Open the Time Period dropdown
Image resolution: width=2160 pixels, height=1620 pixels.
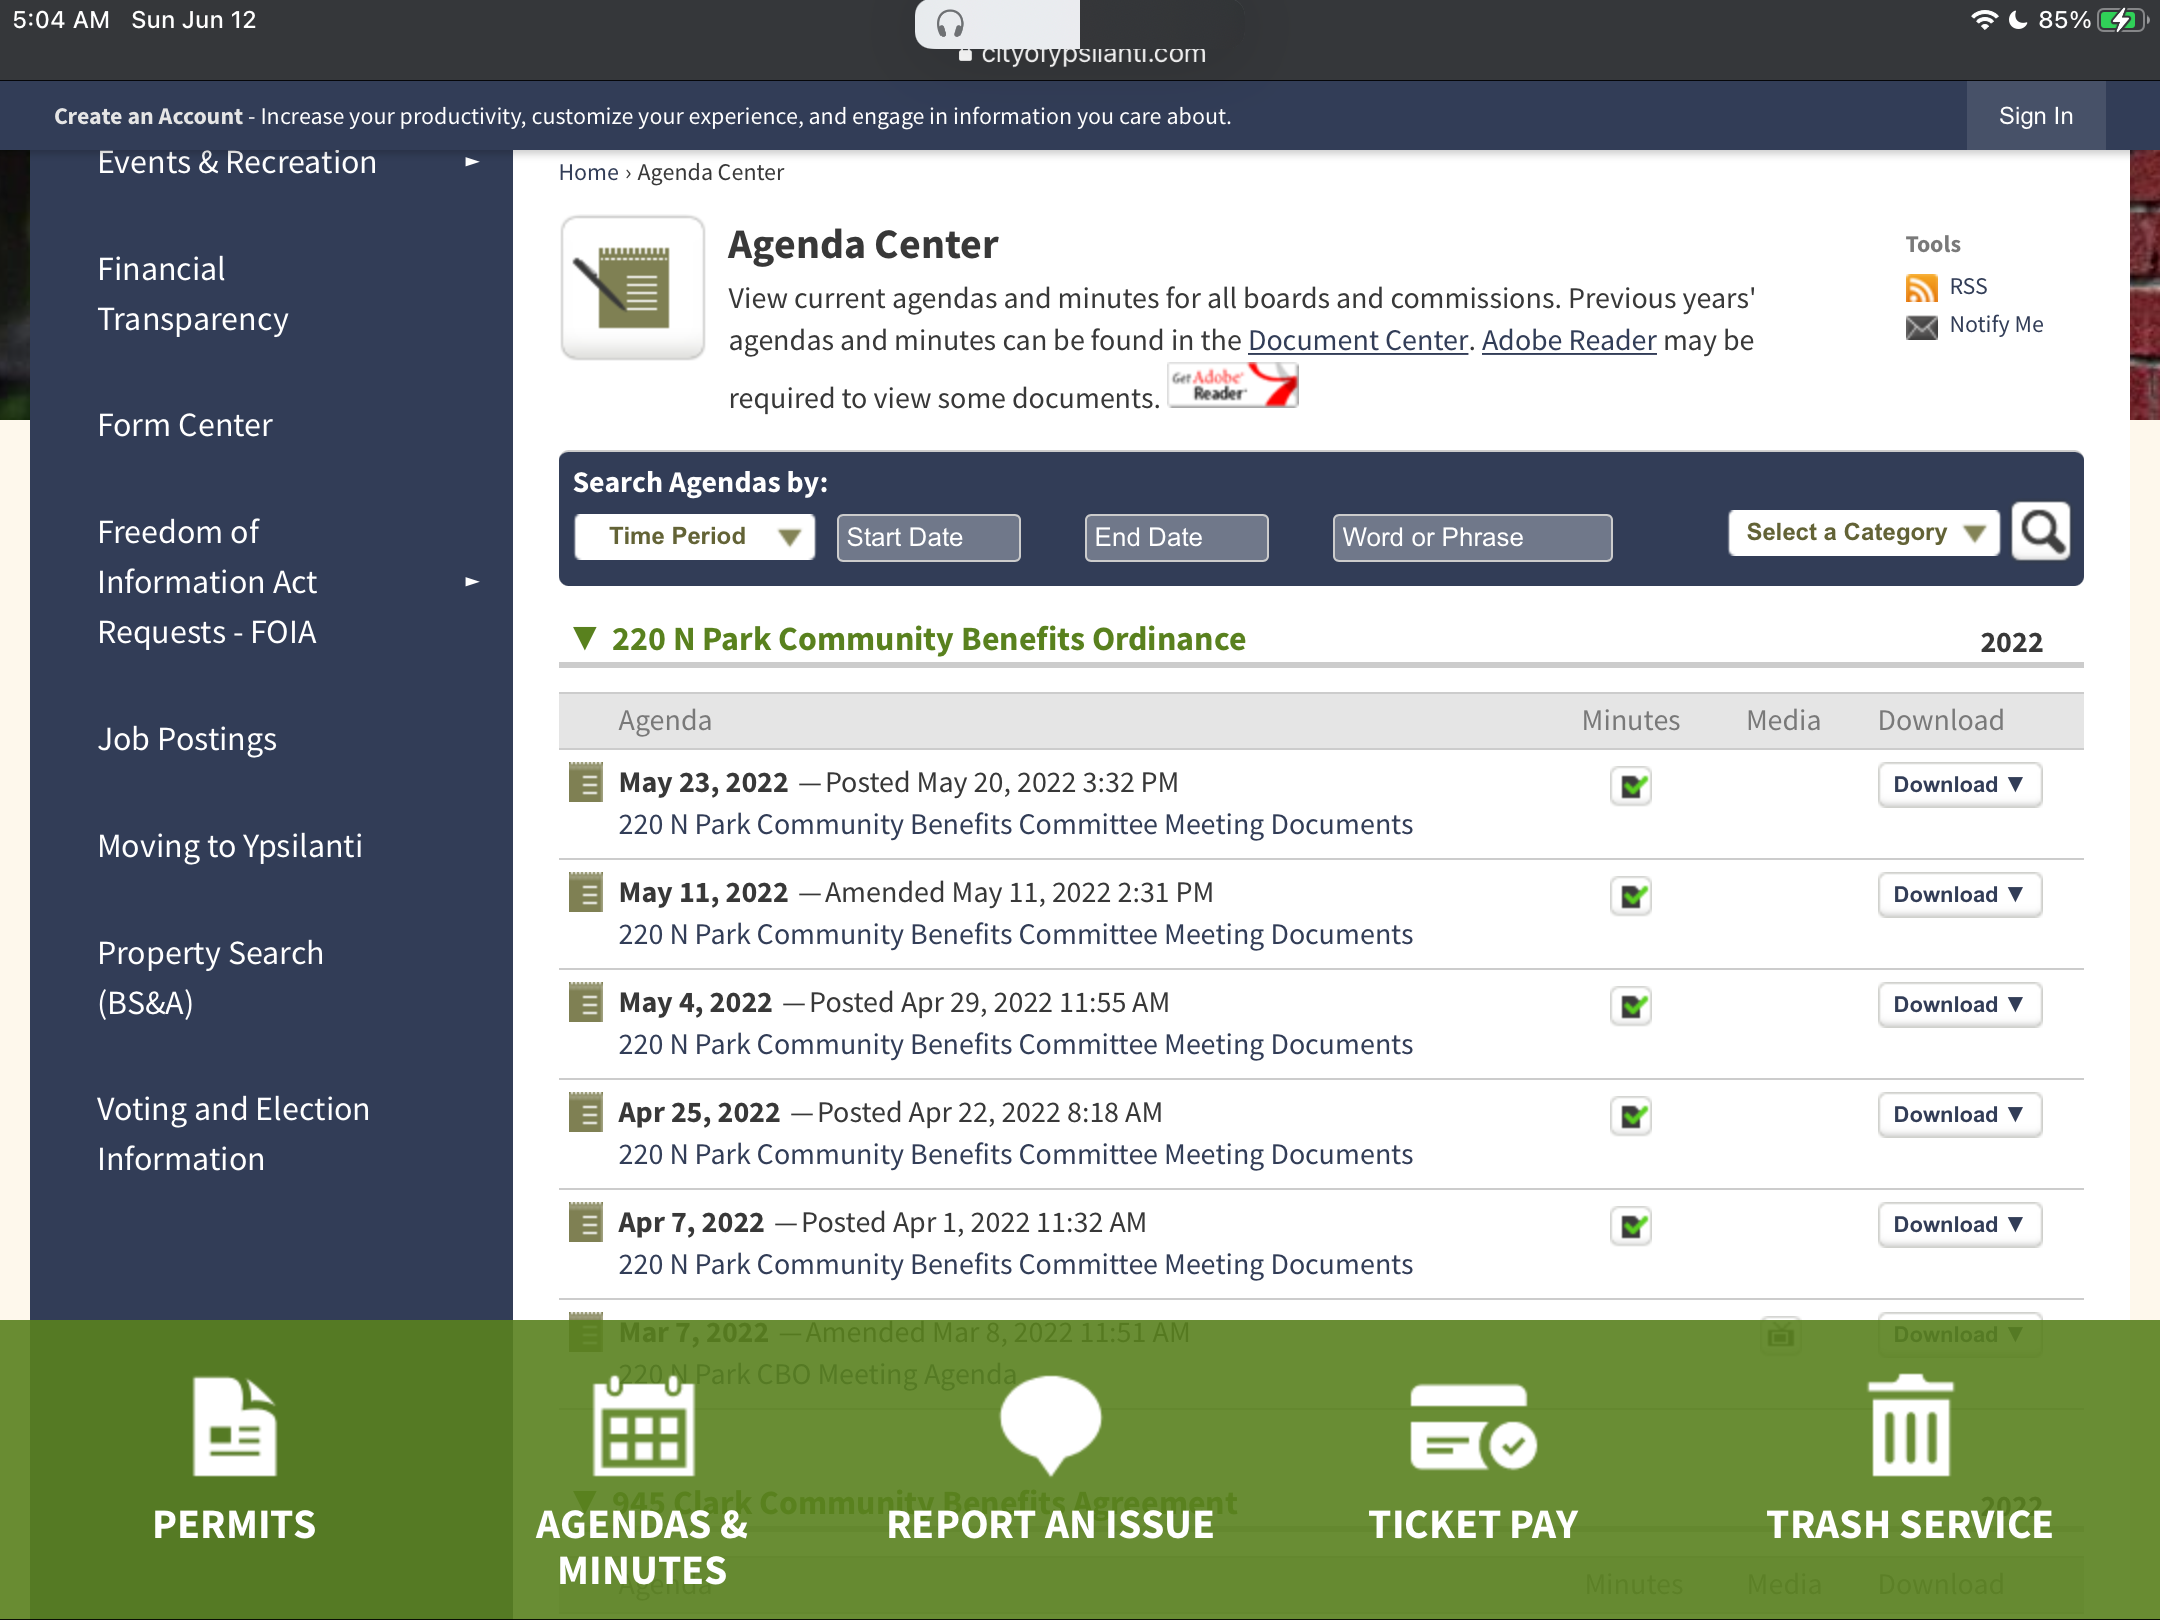pos(695,537)
